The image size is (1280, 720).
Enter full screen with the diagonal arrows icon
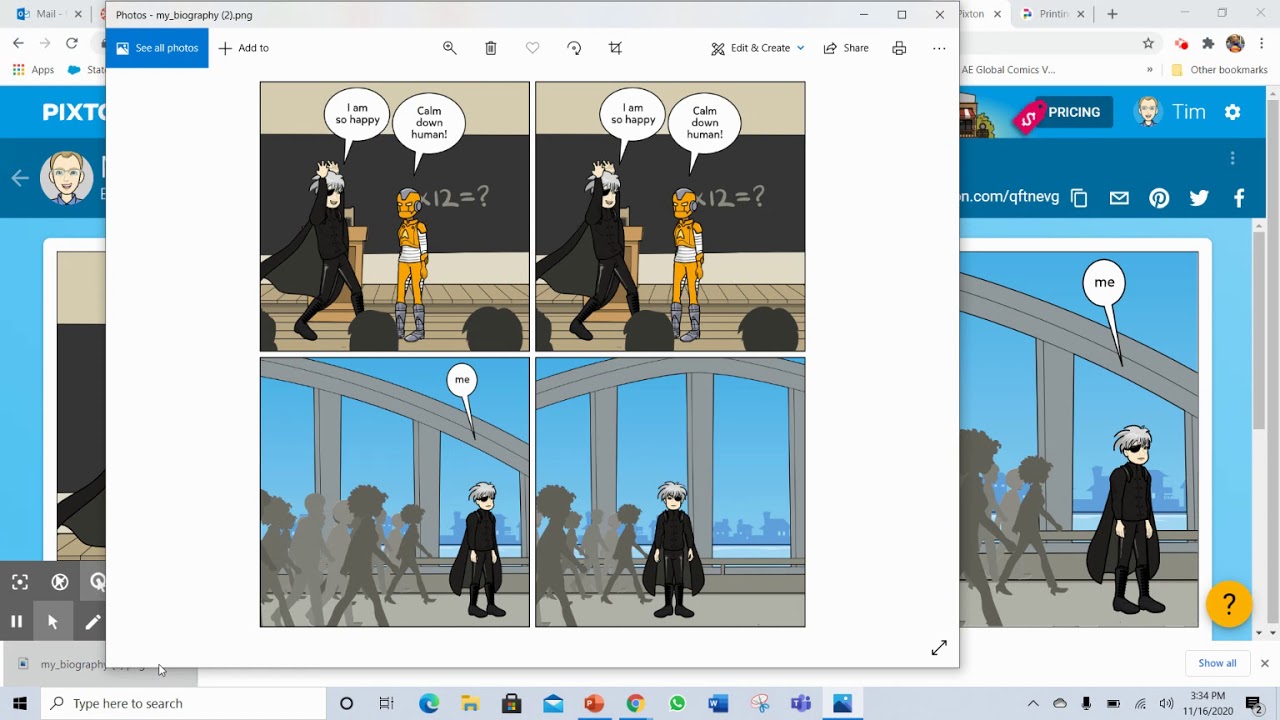pos(939,648)
